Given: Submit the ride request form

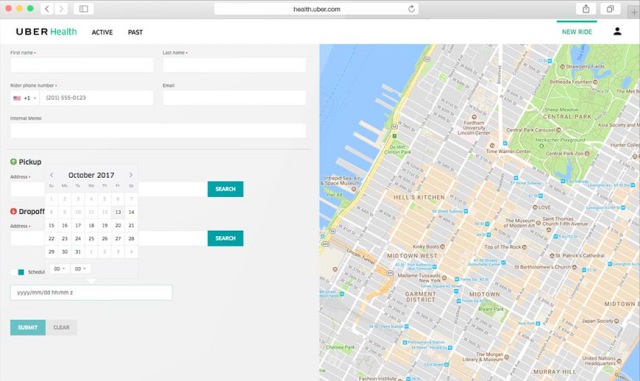Looking at the screenshot, I should click(x=28, y=328).
